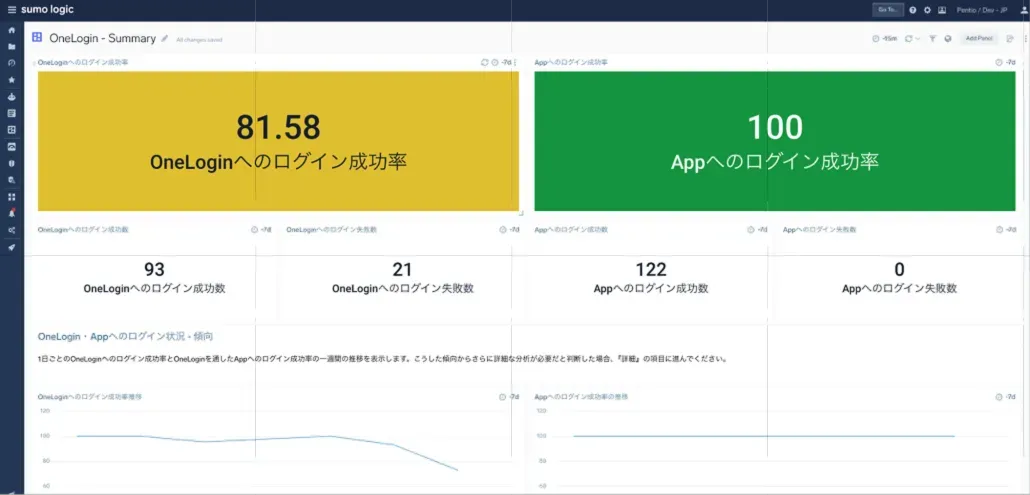Screen dimensions: 1030x495
Task: Open settings gear icon in top bar
Action: 927,10
